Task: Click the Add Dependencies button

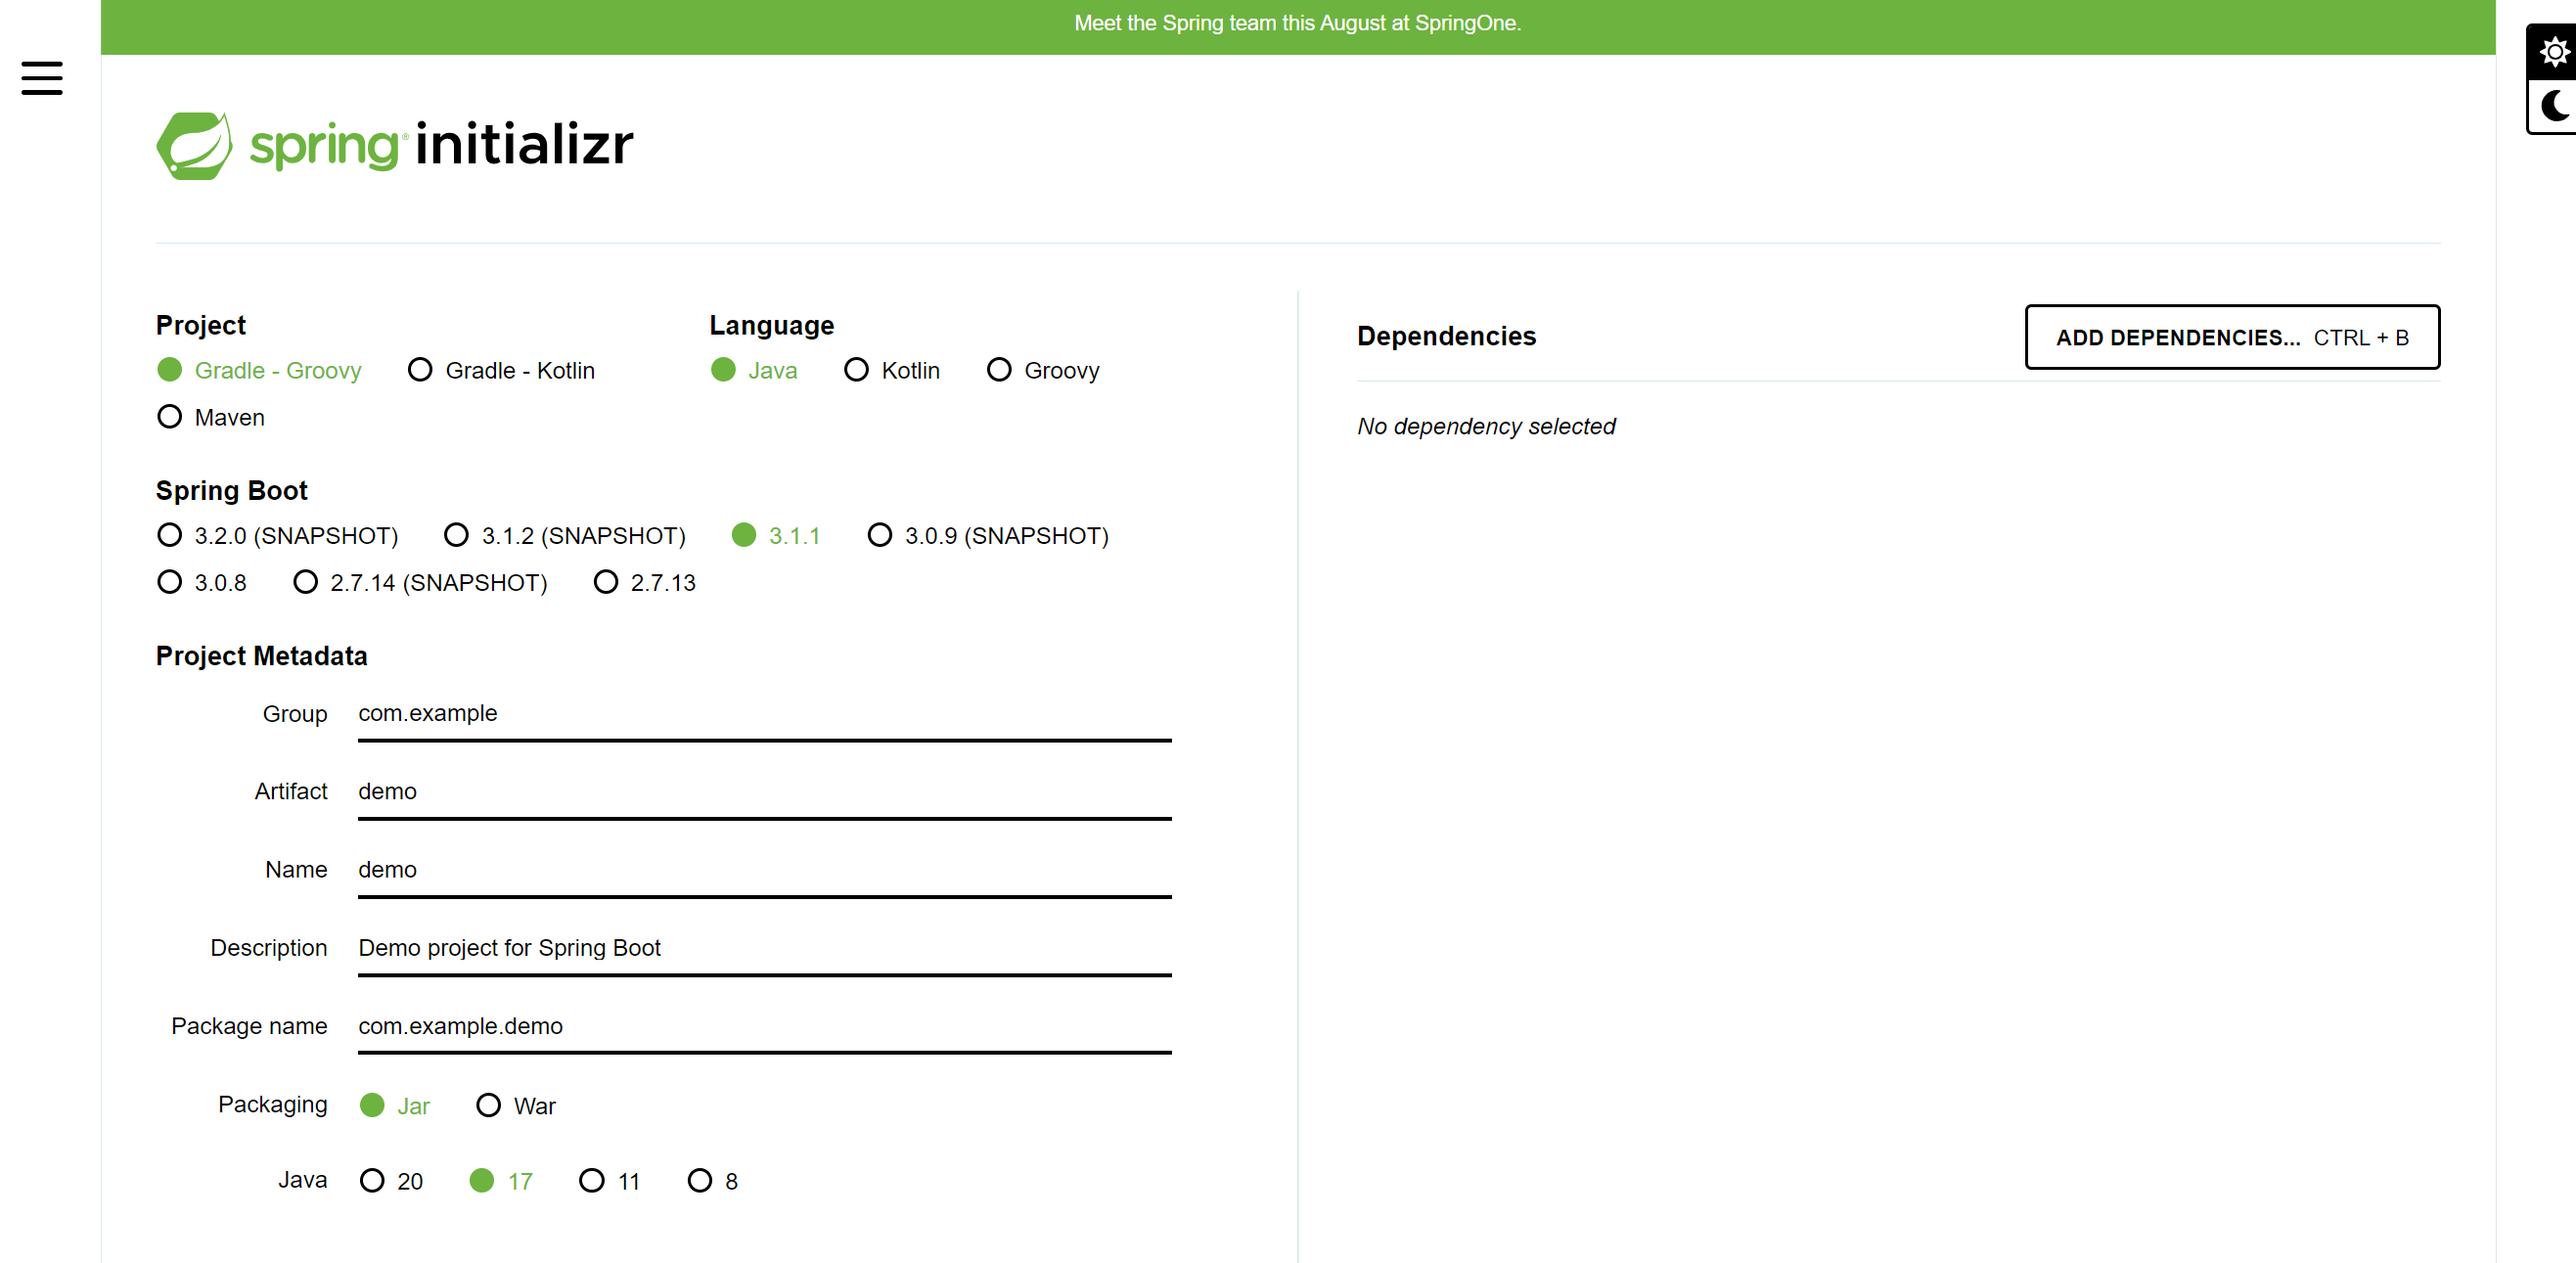Action: (2232, 337)
